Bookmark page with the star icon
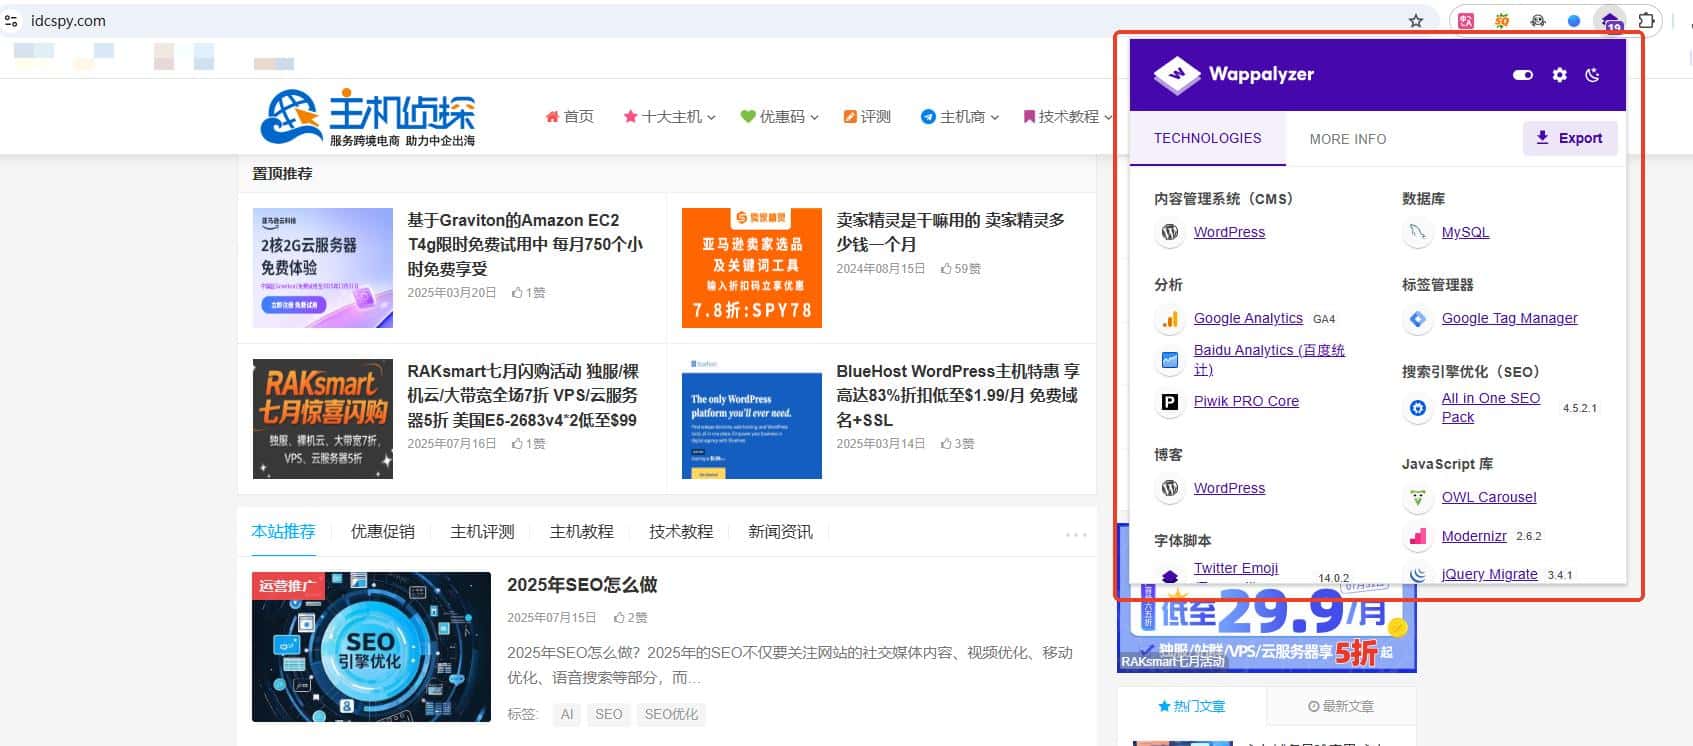 (1415, 21)
